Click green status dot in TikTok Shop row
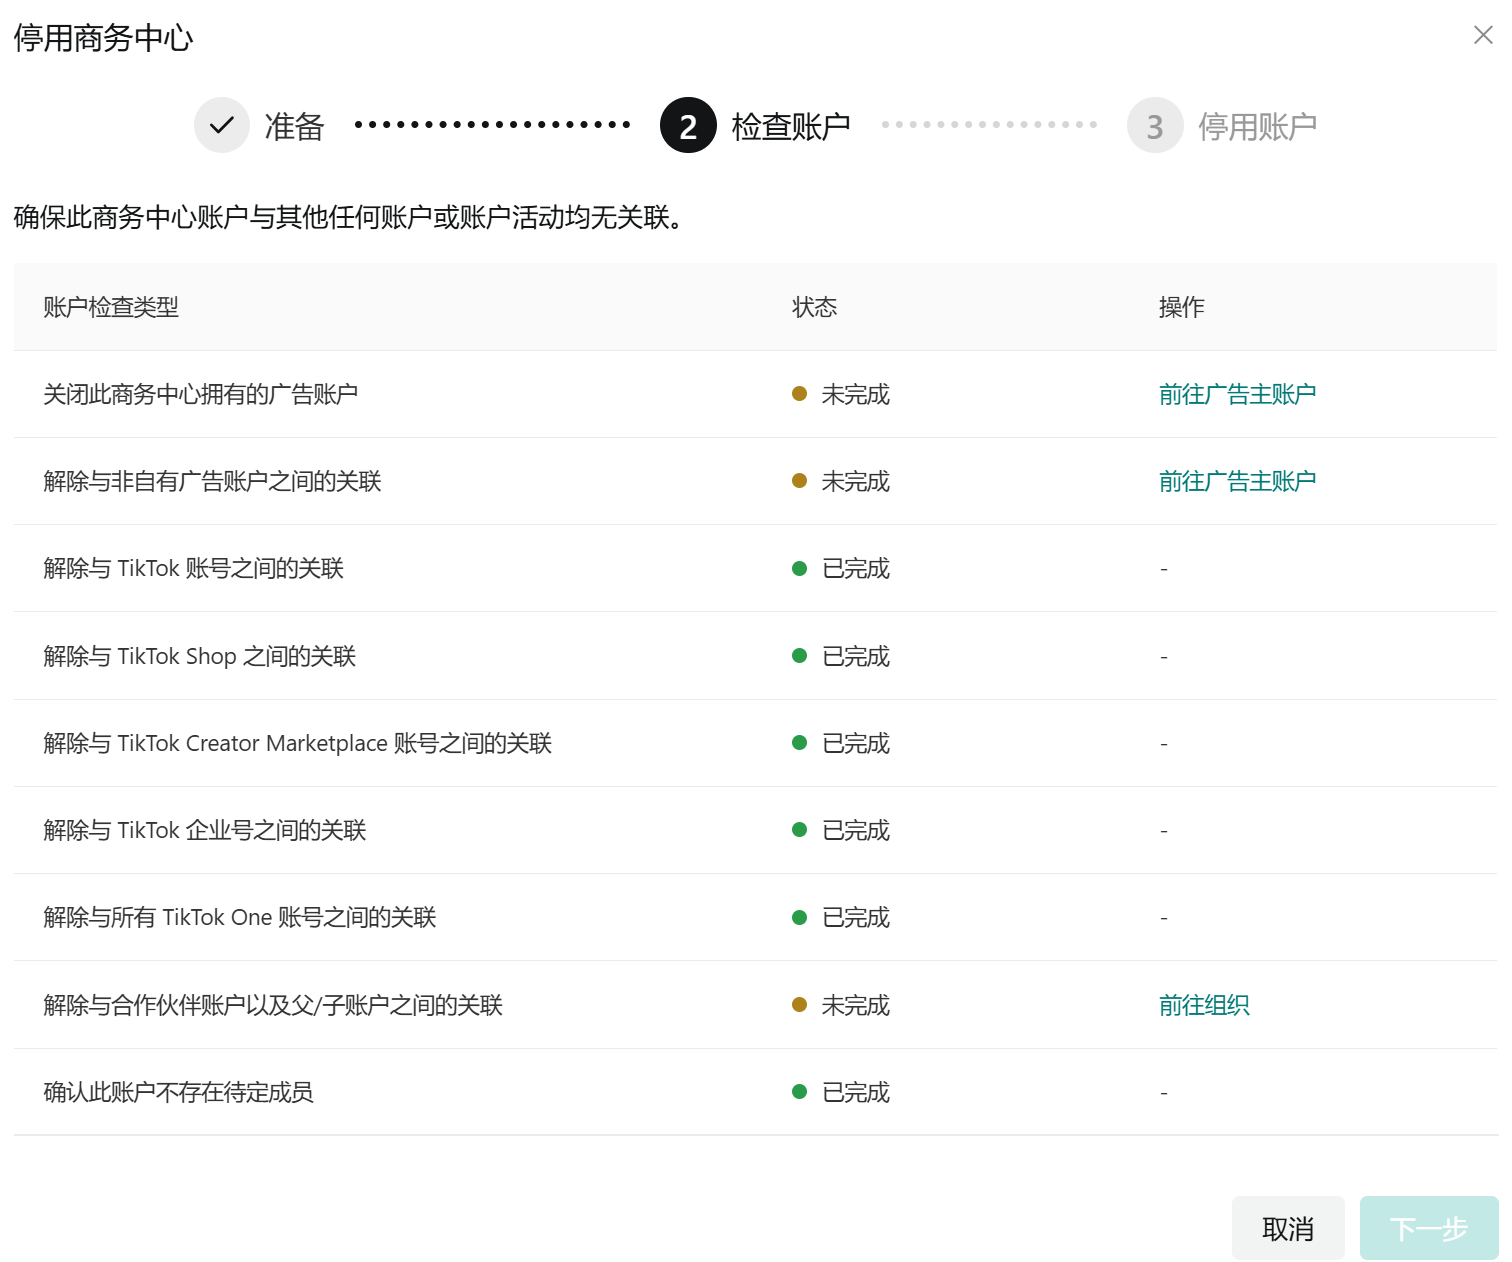Screen dimensions: 1512x1262 [x=799, y=656]
